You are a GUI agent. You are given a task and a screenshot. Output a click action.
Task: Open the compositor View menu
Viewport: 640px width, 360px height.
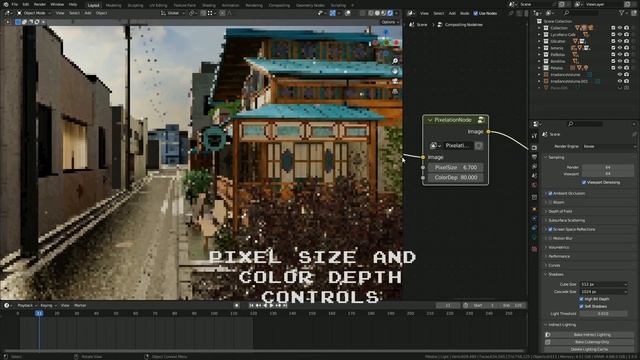pos(424,13)
